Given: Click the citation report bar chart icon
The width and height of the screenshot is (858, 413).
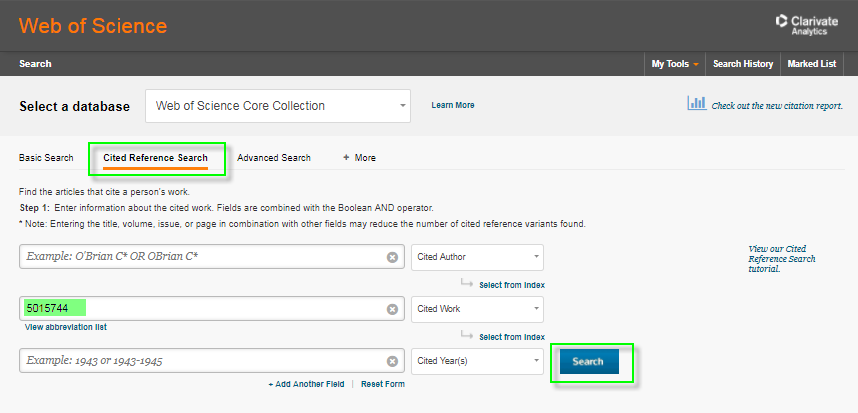Looking at the screenshot, I should 696,104.
